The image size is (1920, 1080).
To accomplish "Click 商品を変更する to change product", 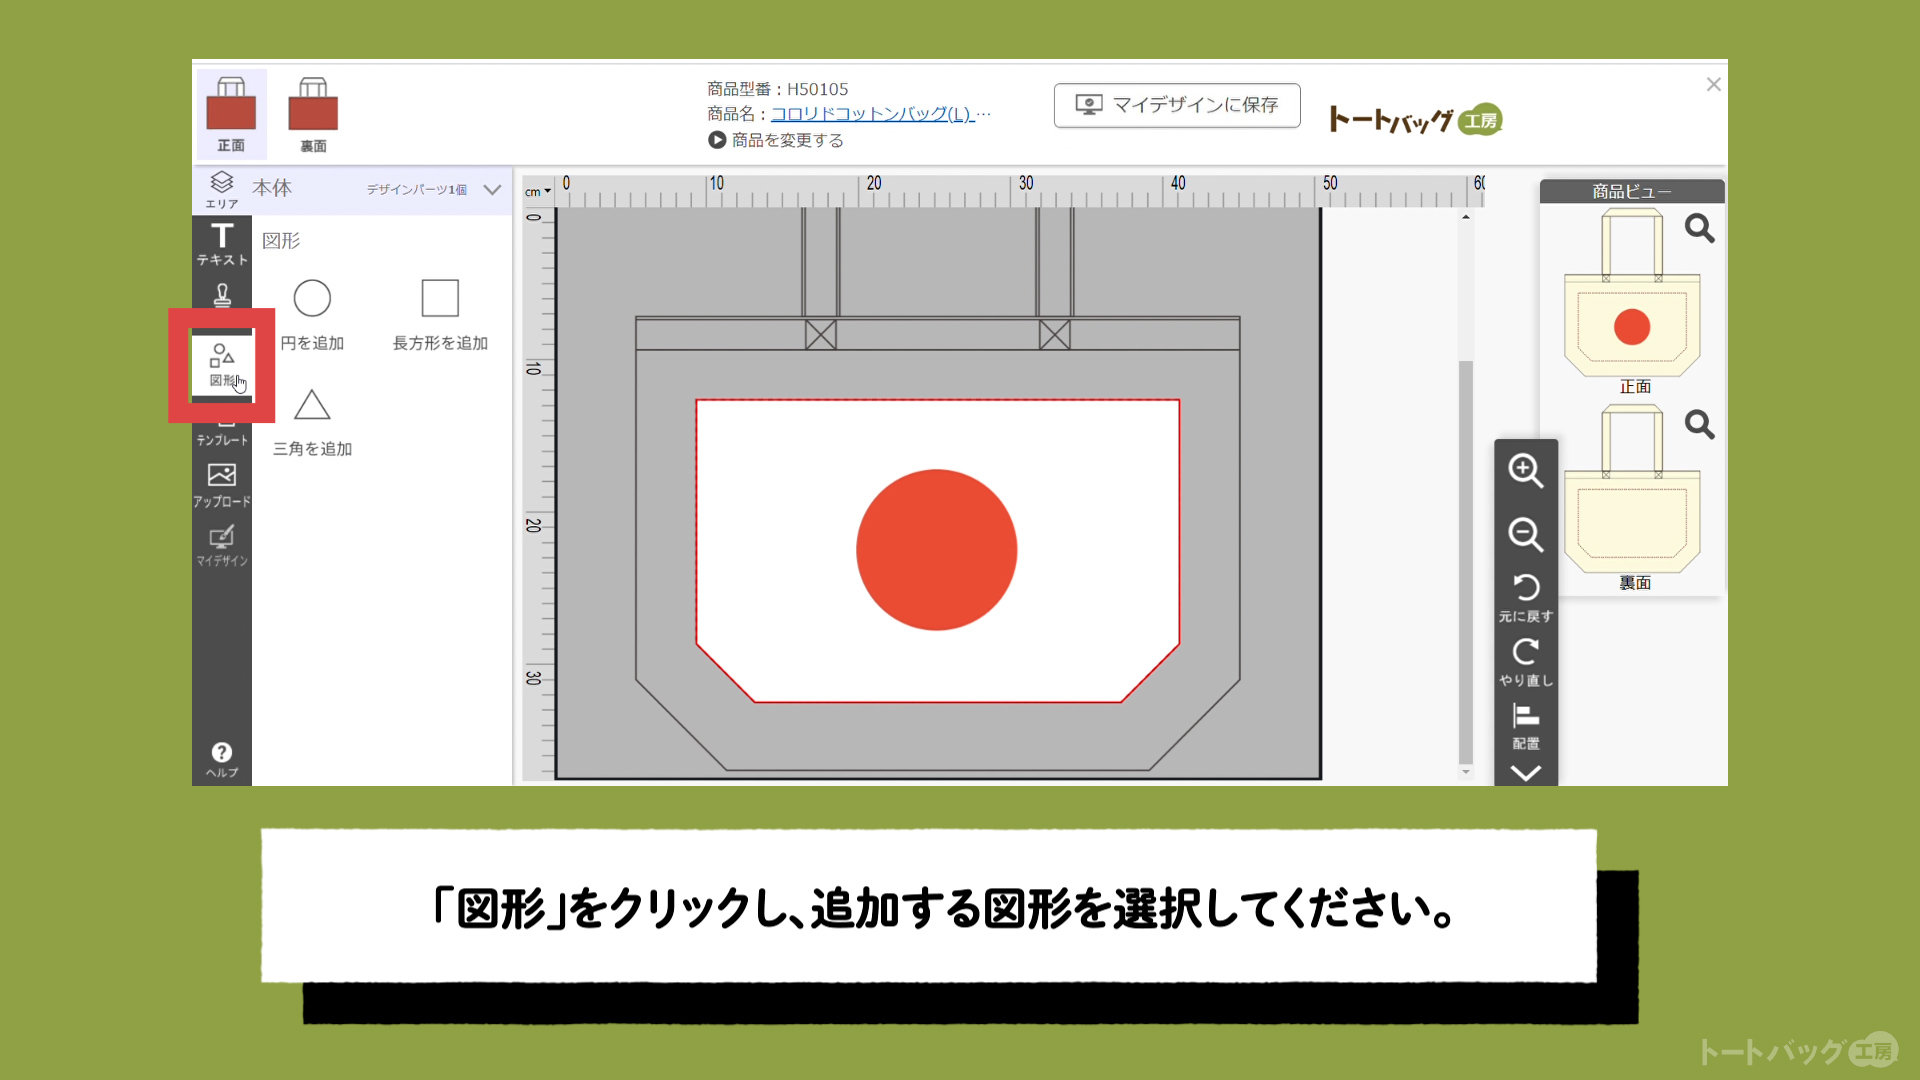I will coord(776,140).
